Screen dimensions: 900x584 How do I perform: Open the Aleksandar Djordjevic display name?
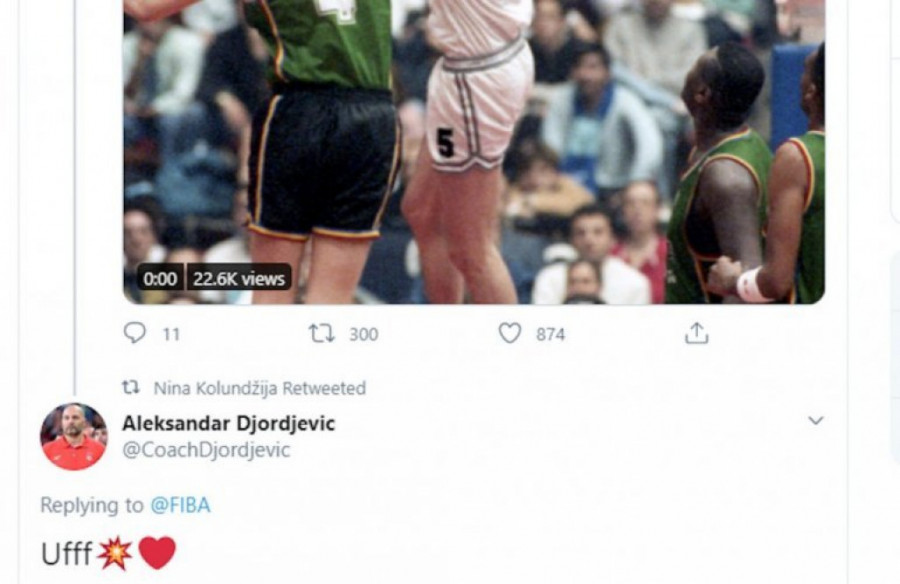click(x=228, y=424)
